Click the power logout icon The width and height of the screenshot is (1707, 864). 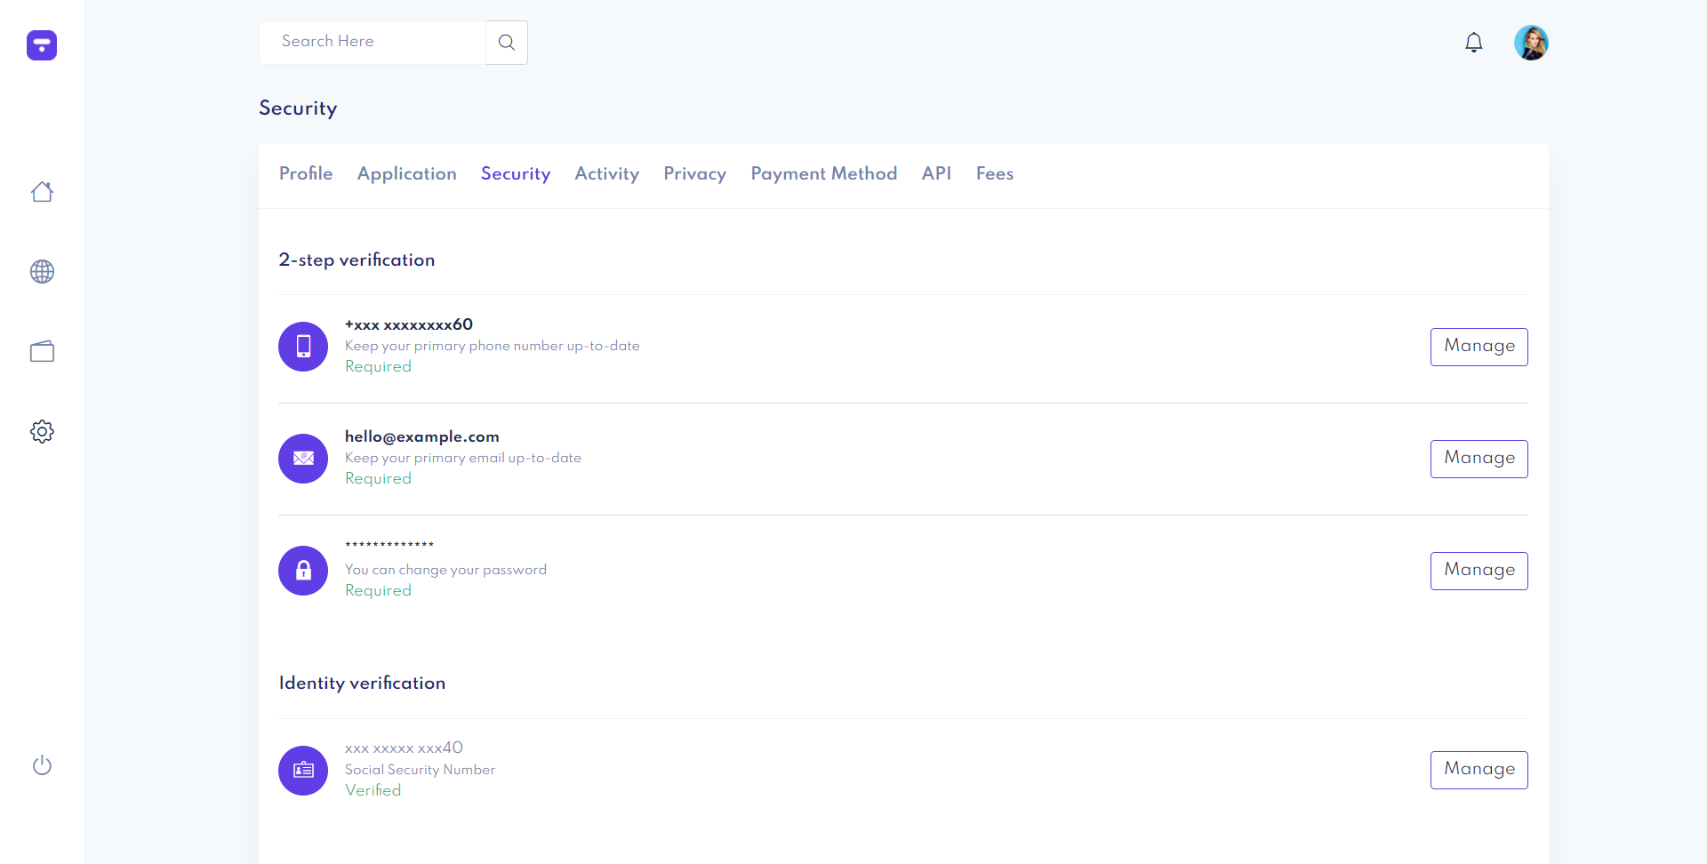coord(42,766)
